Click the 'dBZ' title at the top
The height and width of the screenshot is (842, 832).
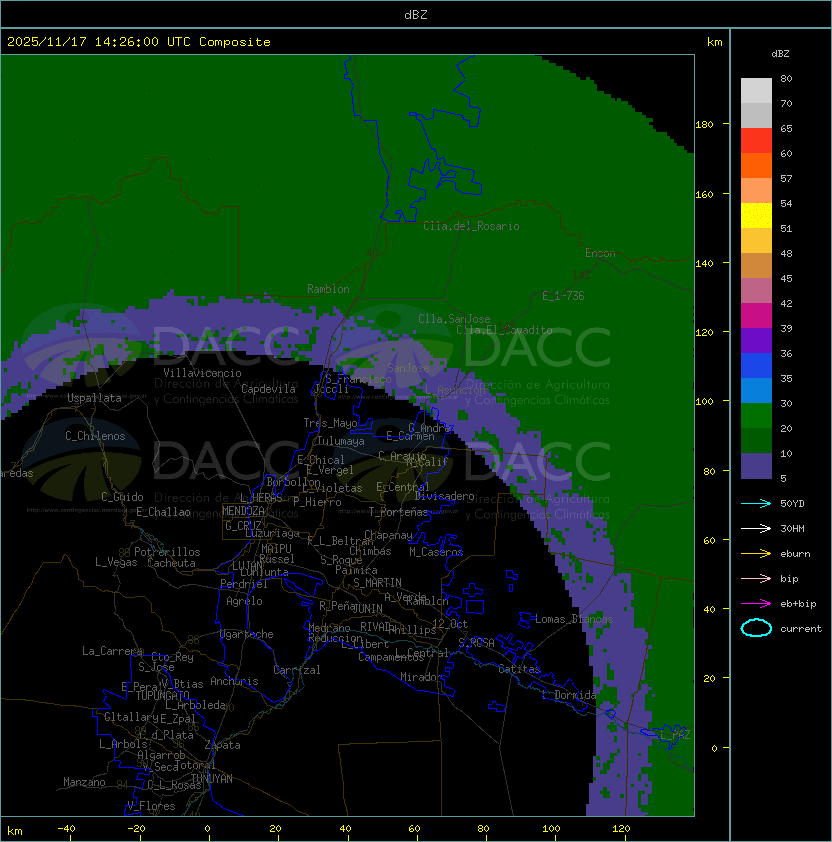pyautogui.click(x=416, y=15)
